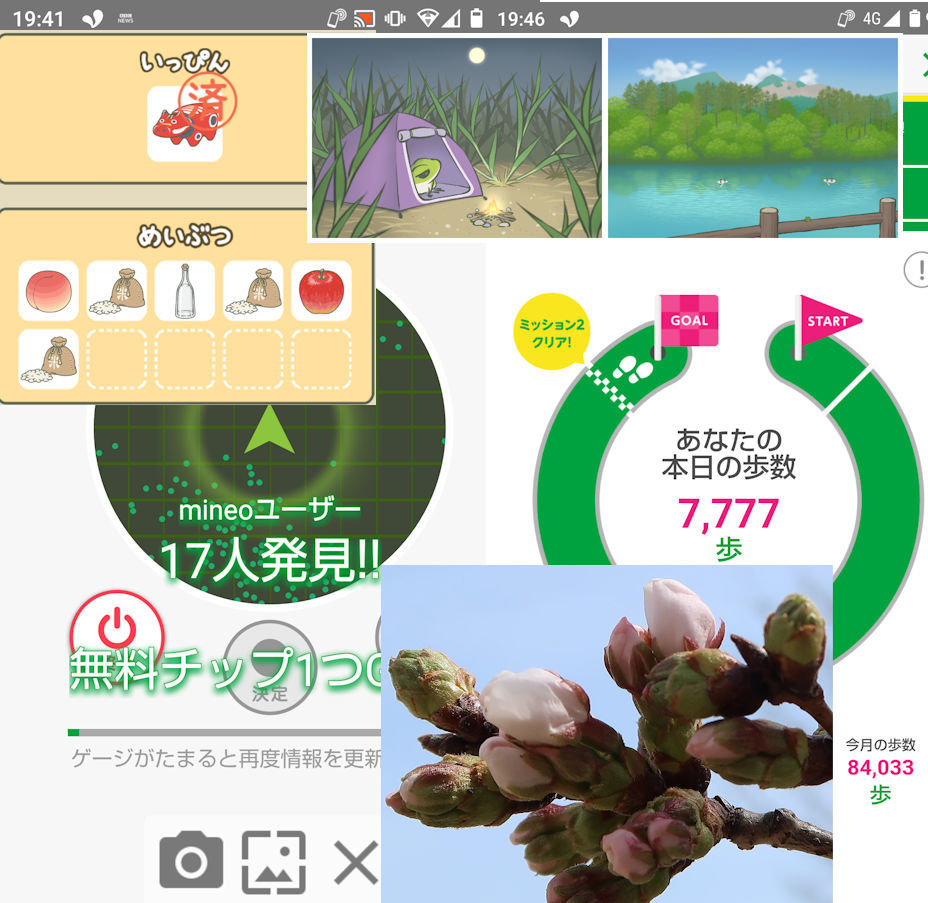Image resolution: width=928 pixels, height=903 pixels.
Task: Select the rice sack beside the apple
Action: [x=253, y=291]
